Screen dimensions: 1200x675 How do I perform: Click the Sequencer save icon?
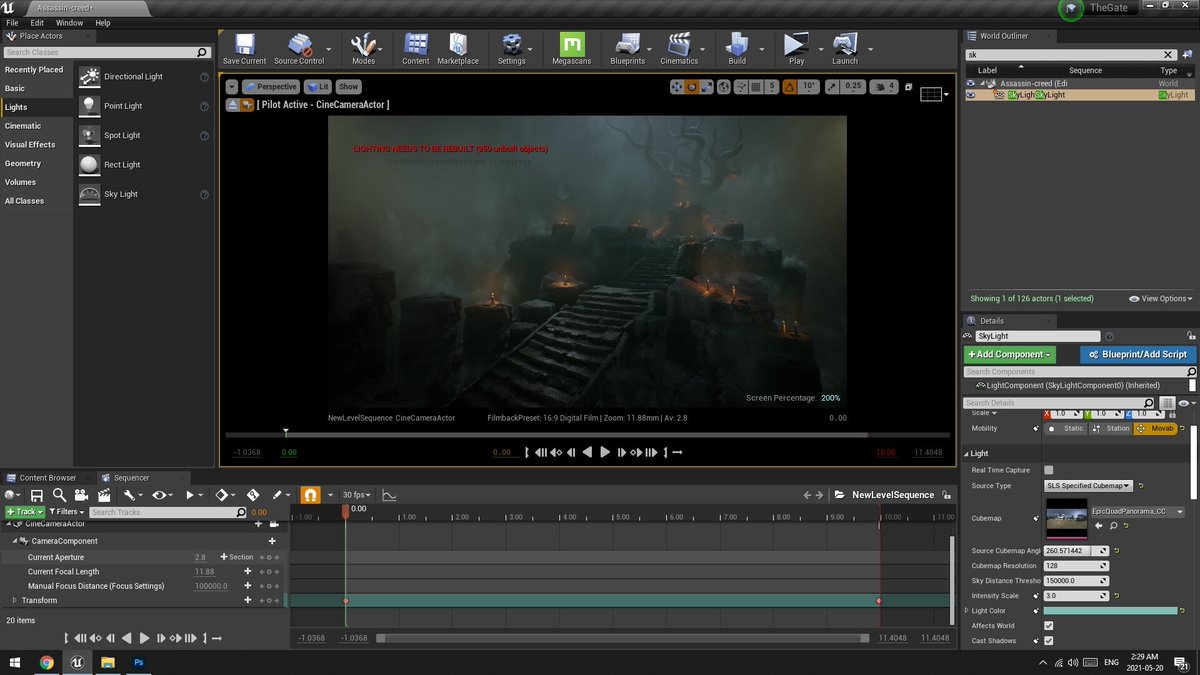coord(37,495)
